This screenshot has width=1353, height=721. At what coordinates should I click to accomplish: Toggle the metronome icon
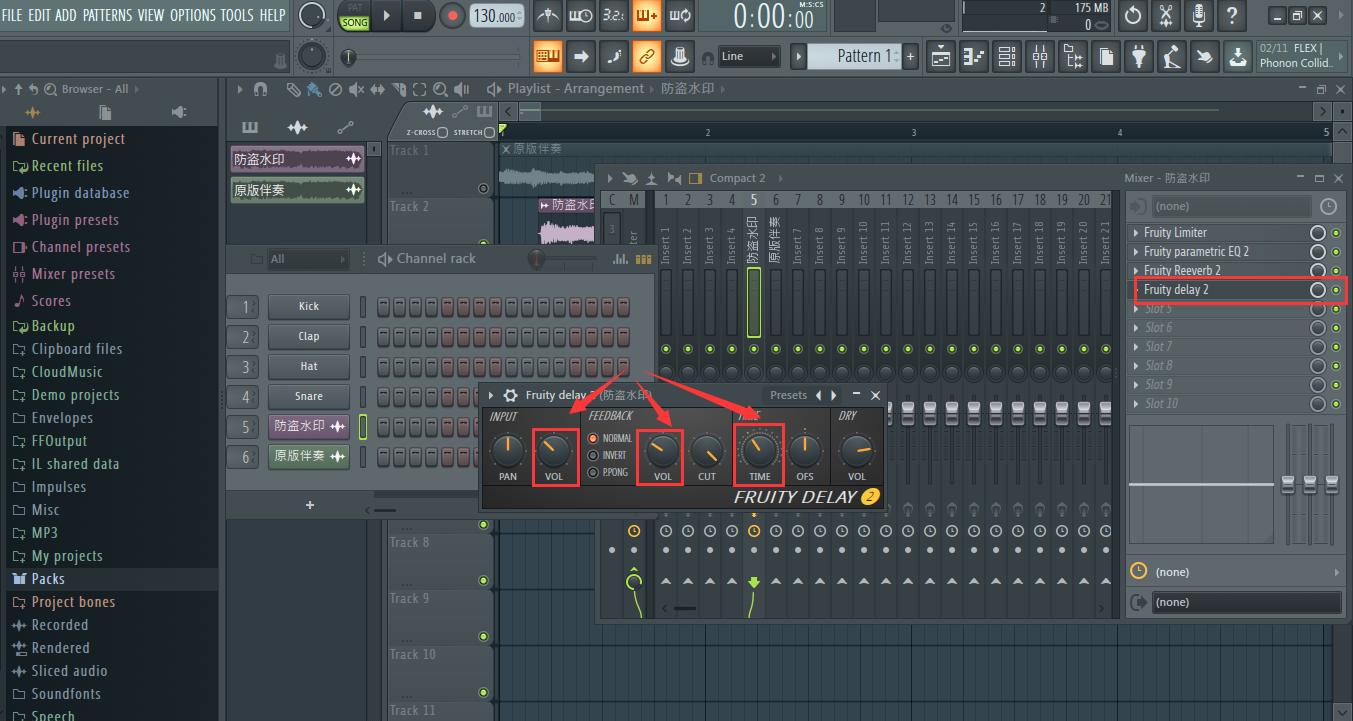coord(547,16)
